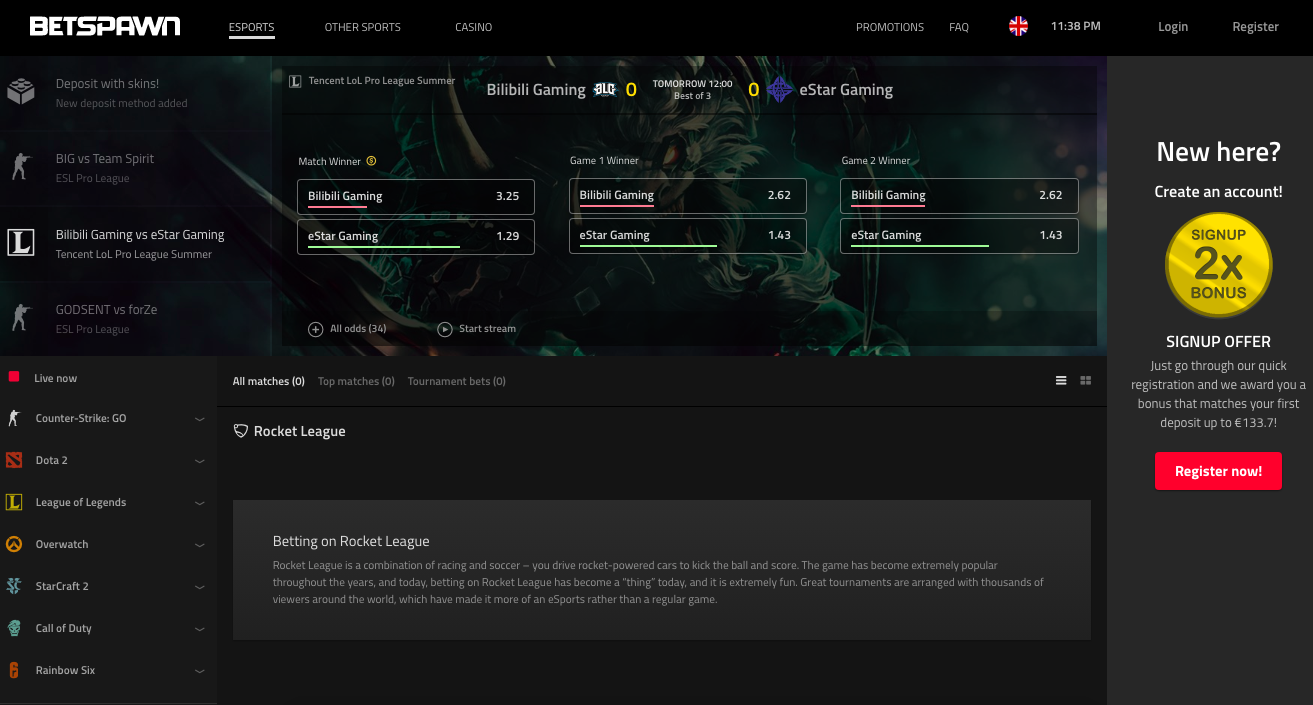Click the red Live now indicator icon
Image resolution: width=1313 pixels, height=705 pixels.
[x=14, y=378]
